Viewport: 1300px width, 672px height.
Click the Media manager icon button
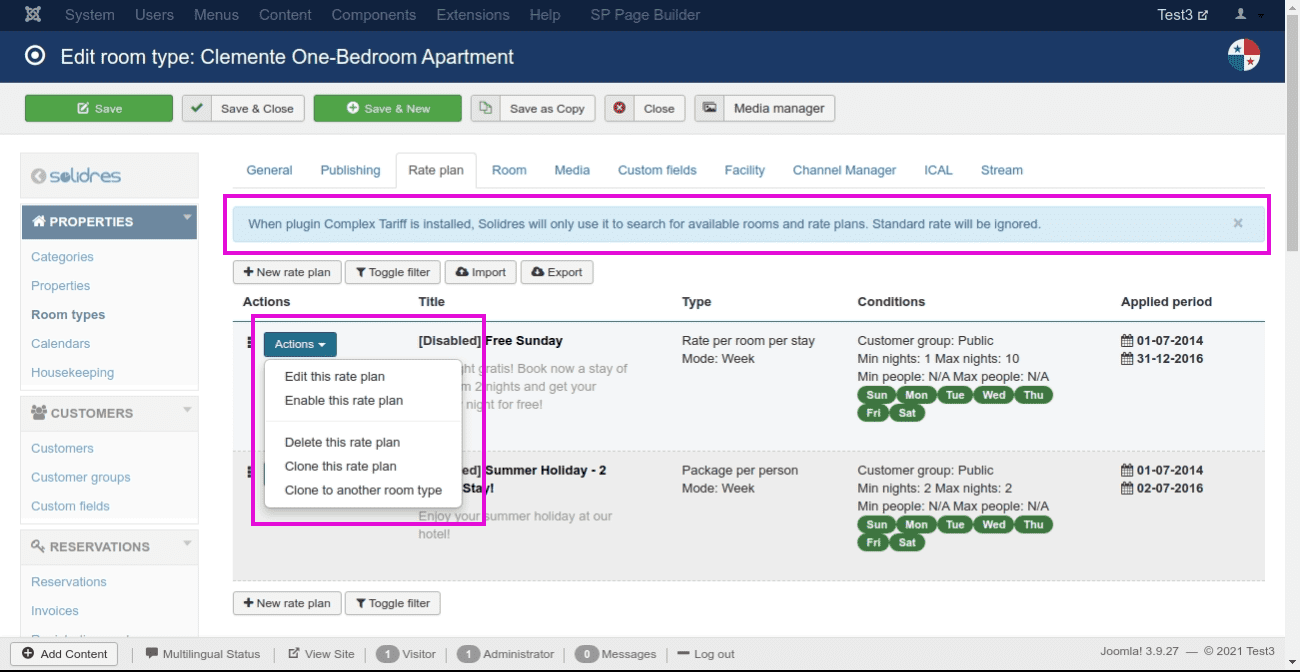click(x=709, y=108)
